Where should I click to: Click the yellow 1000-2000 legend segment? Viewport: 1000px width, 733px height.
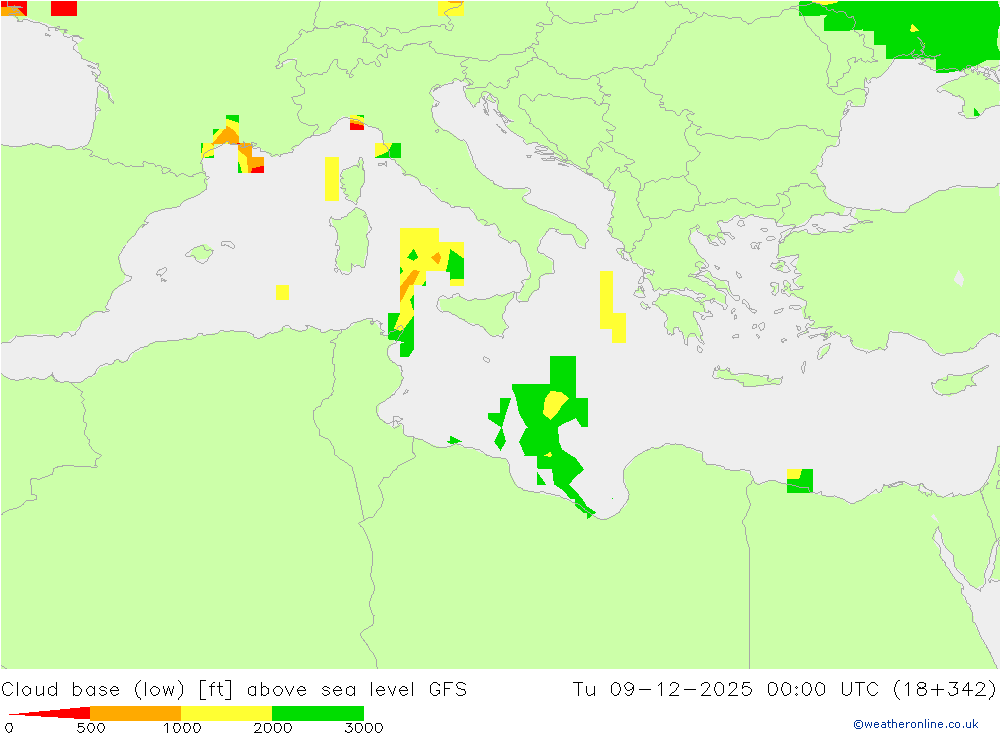(x=226, y=713)
